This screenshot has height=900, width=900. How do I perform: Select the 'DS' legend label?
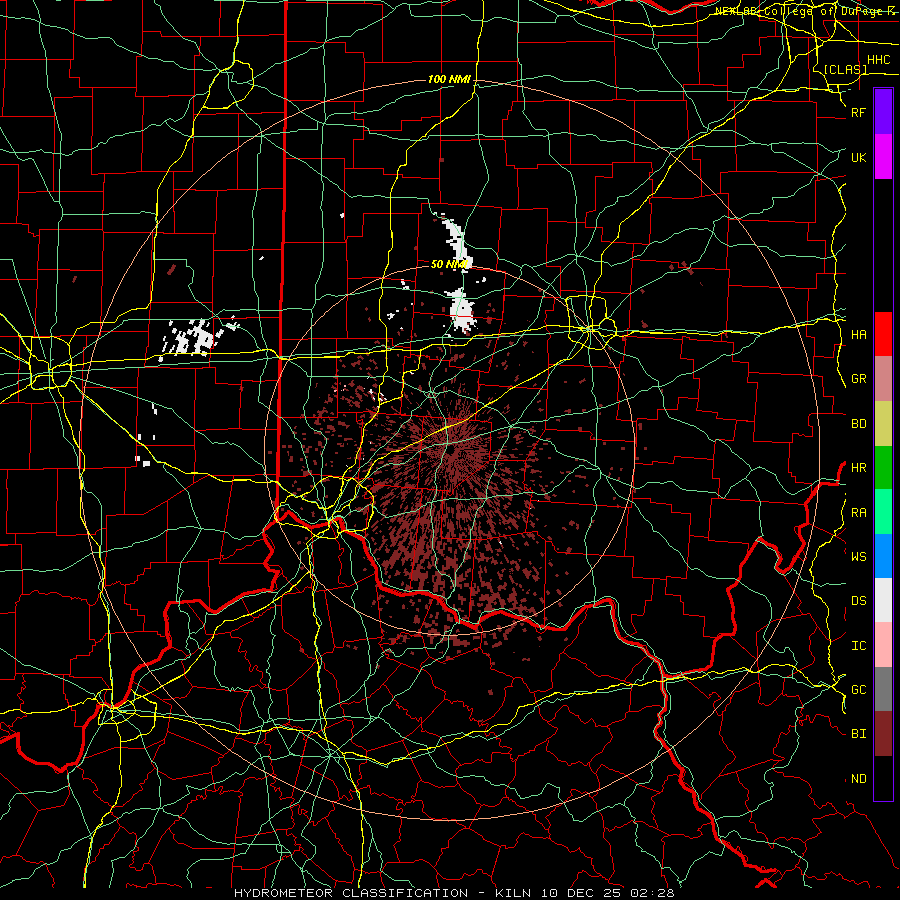pos(859,601)
